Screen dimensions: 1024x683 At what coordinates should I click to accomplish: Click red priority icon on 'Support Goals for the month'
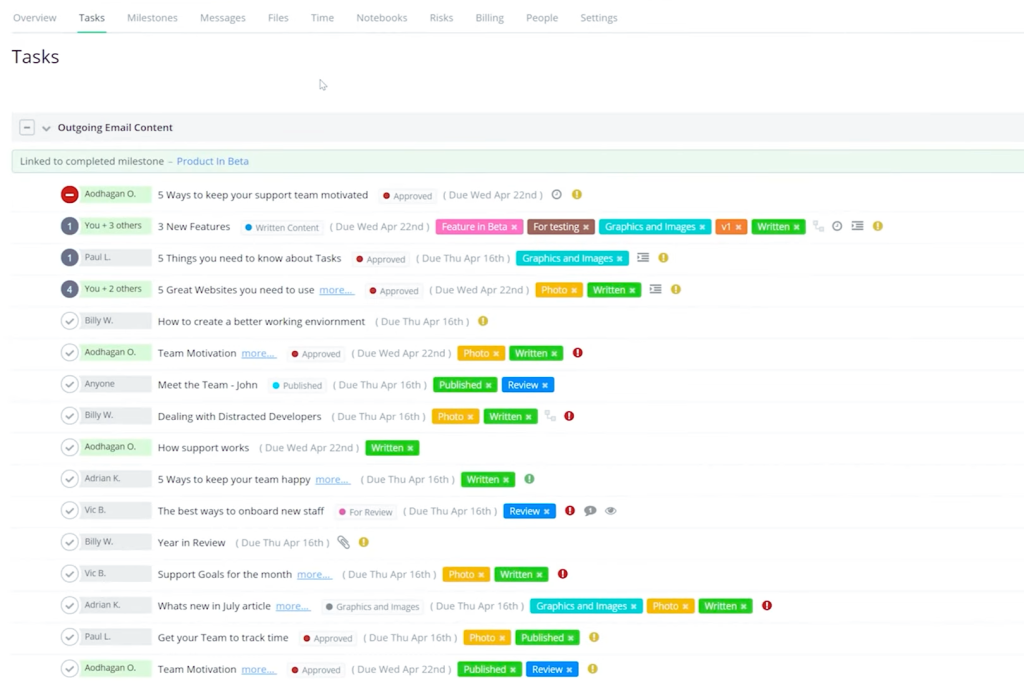[563, 574]
